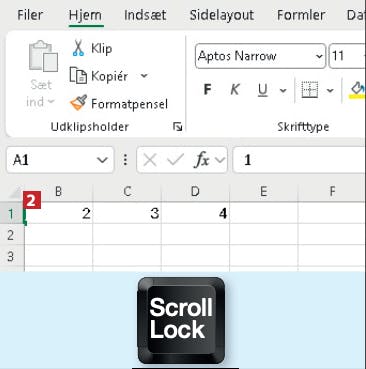The image size is (366, 369).
Task: Expand the Kopiér options arrow
Action: pos(144,76)
